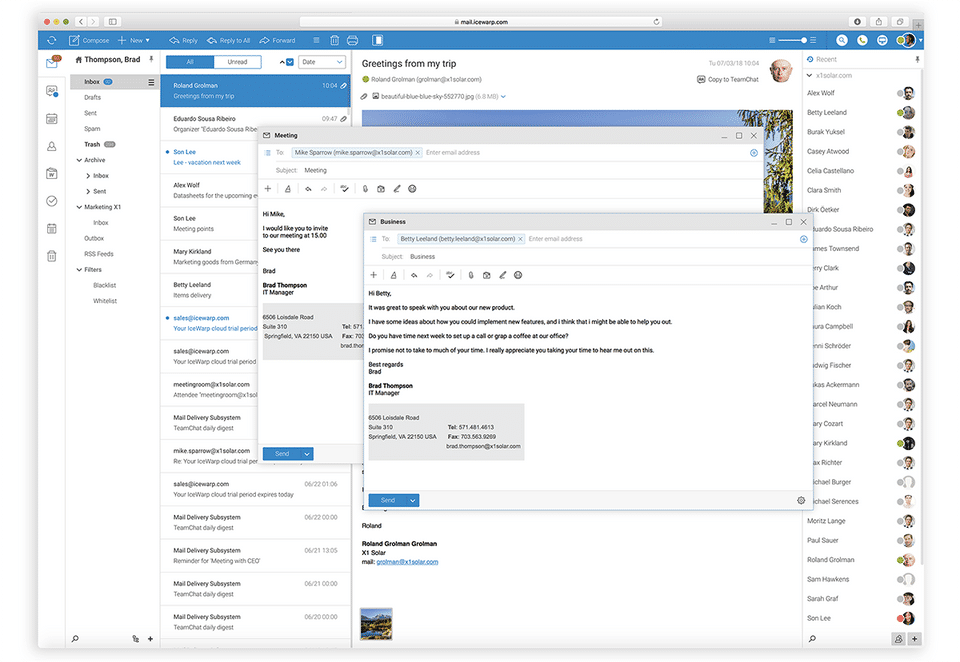Open the landscape photo thumbnail attachment
Image resolution: width=960 pixels, height=662 pixels.
[376, 624]
